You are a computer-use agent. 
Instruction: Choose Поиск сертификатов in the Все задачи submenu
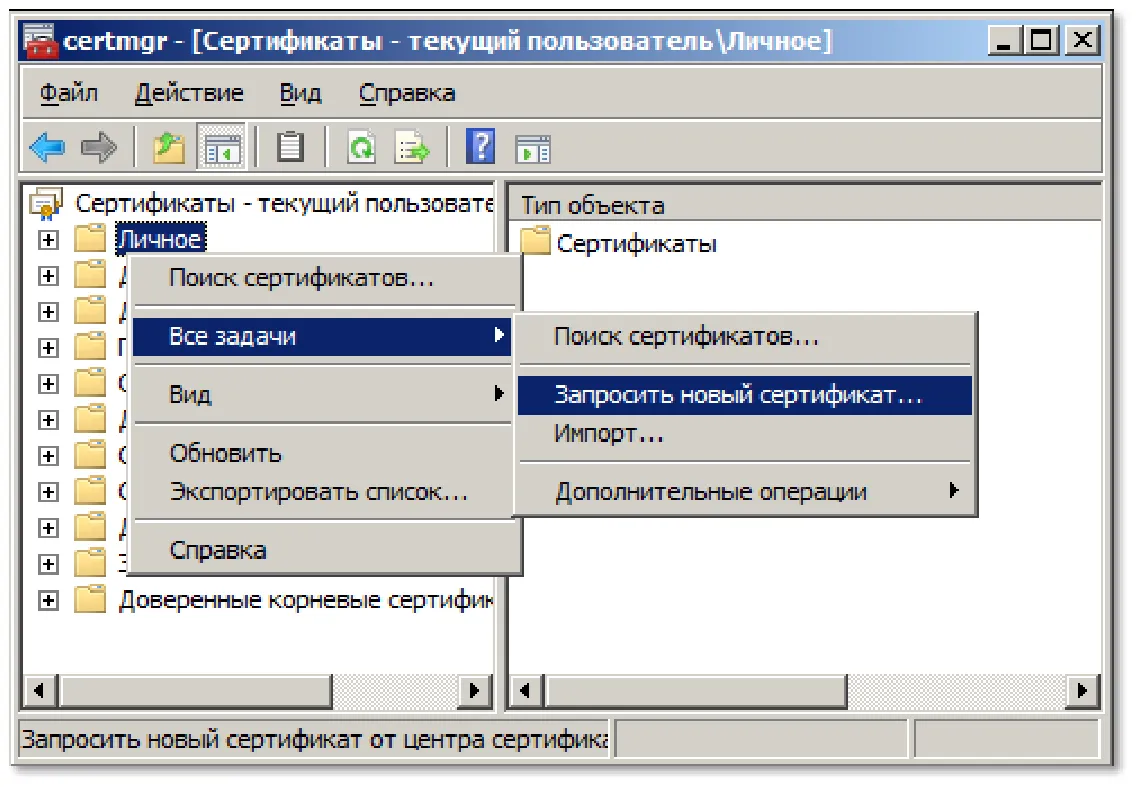[745, 336]
